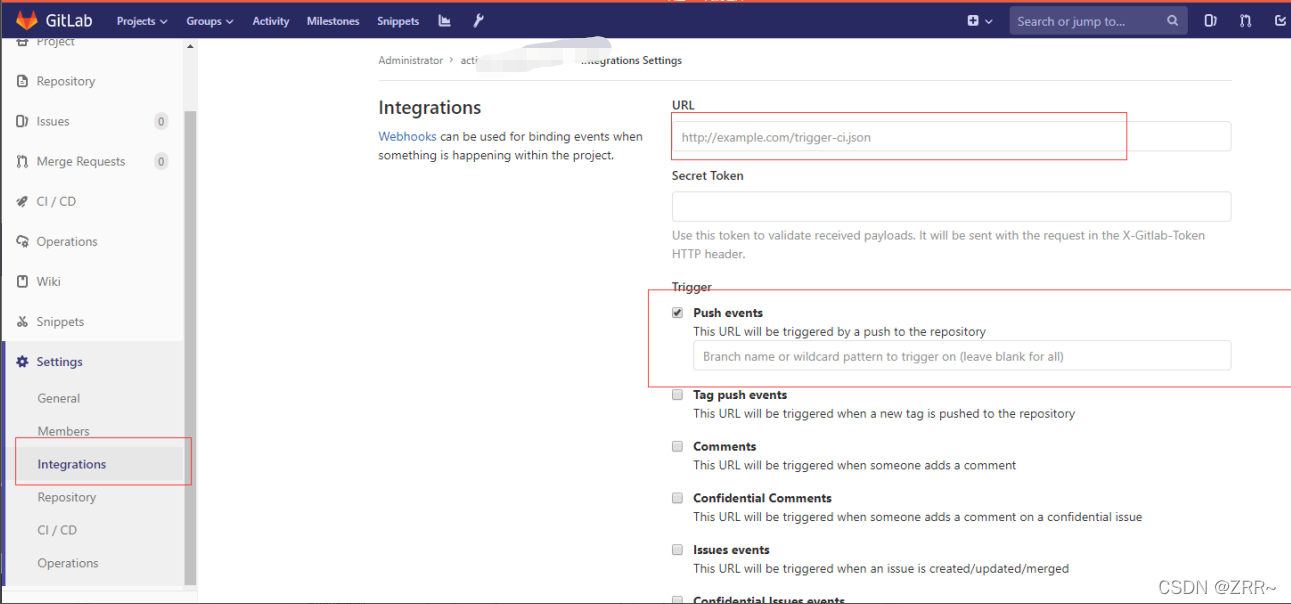Go to Members settings submenu
Viewport: 1291px width, 604px height.
[x=64, y=431]
